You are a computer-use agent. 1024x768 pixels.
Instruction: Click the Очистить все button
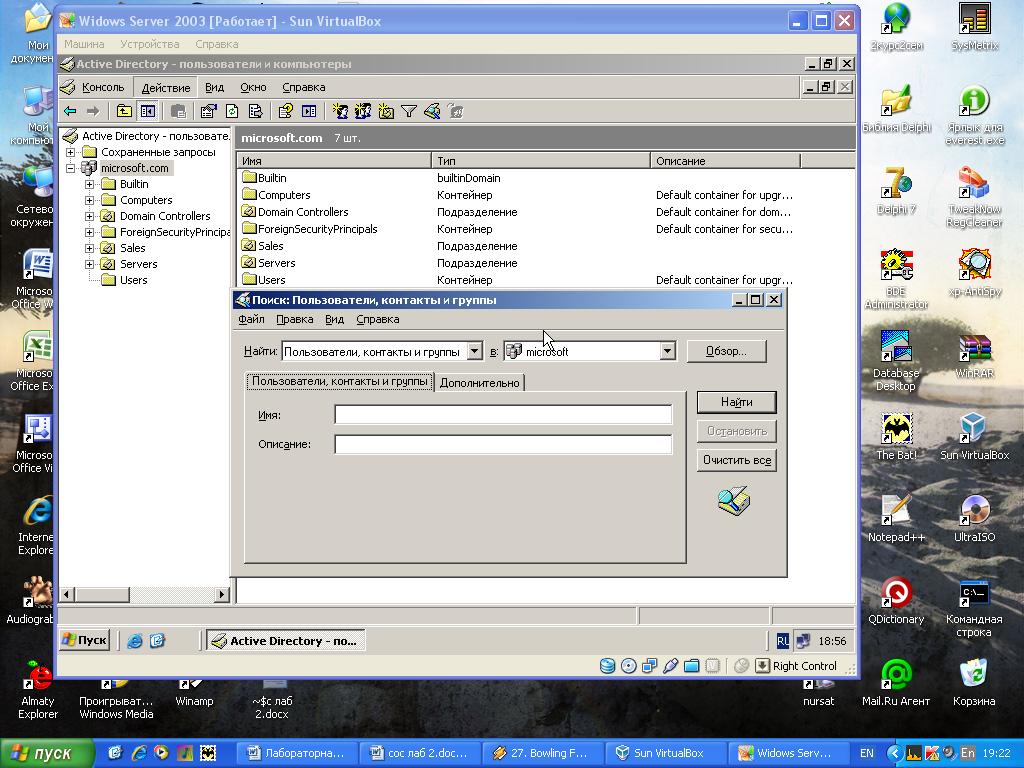click(737, 460)
